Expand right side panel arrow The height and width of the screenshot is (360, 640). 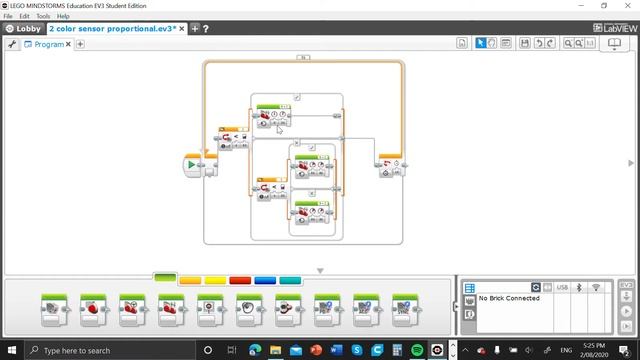(631, 163)
